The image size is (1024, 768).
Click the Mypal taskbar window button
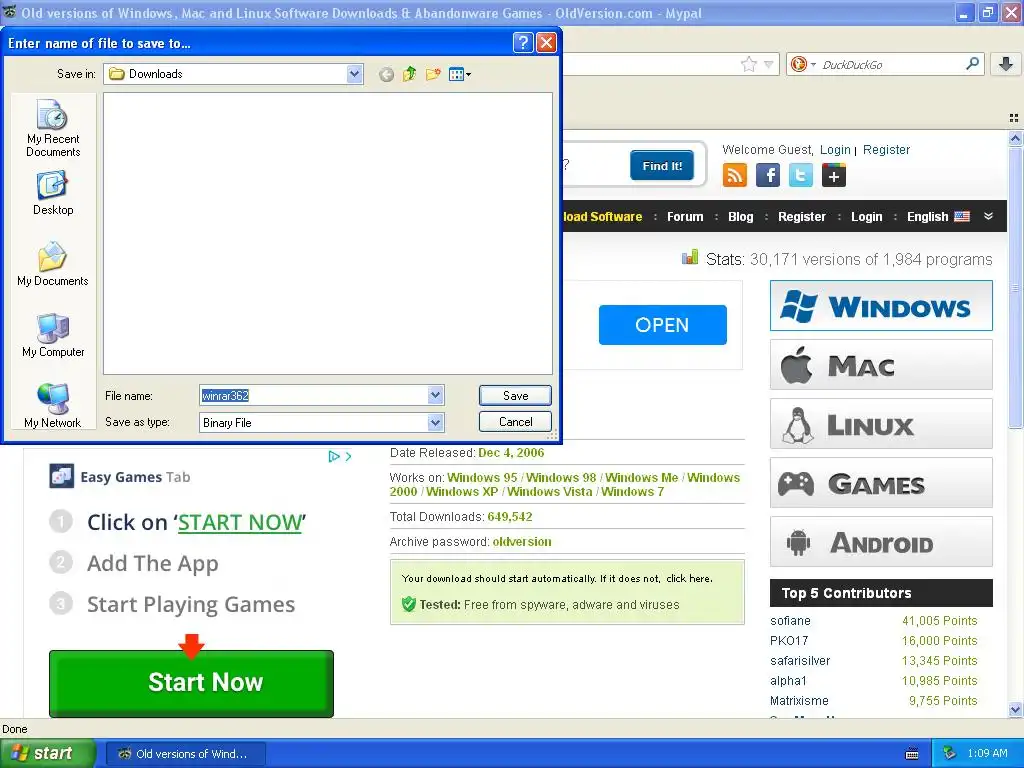coord(185,754)
